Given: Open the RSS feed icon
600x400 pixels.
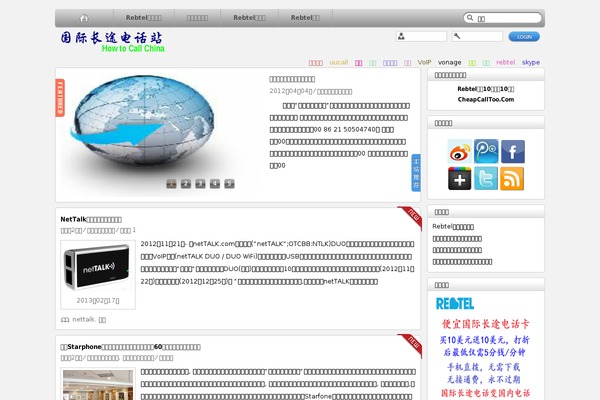Looking at the screenshot, I should pos(512,178).
